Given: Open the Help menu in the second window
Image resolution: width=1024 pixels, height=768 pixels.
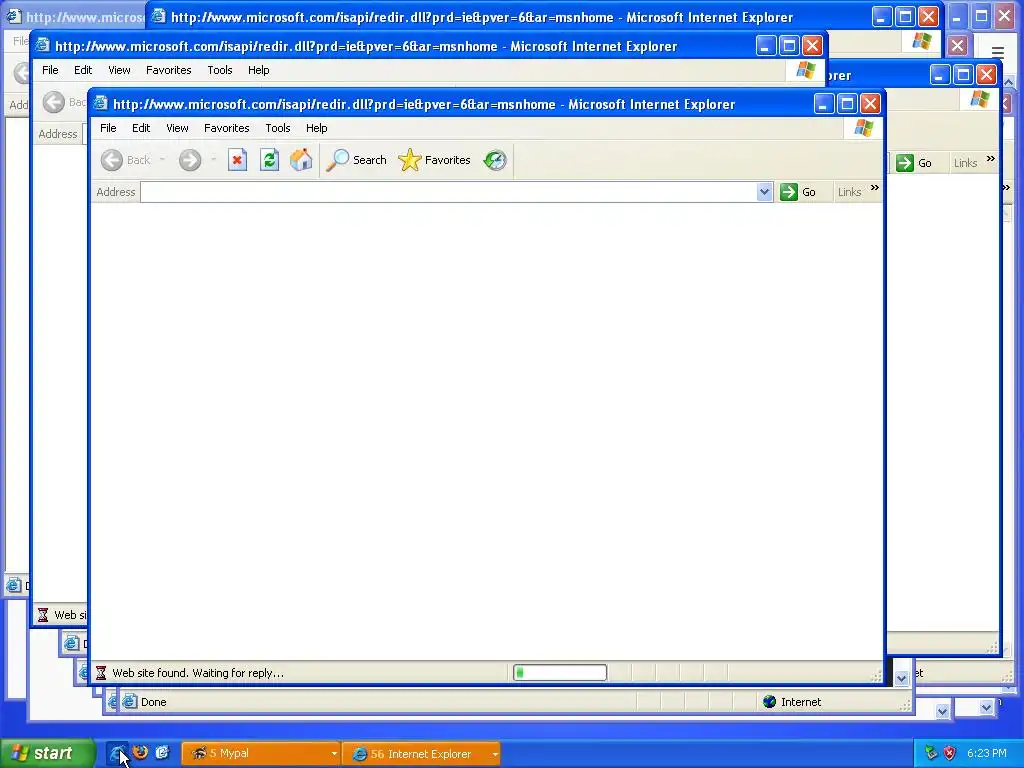Looking at the screenshot, I should (x=259, y=70).
